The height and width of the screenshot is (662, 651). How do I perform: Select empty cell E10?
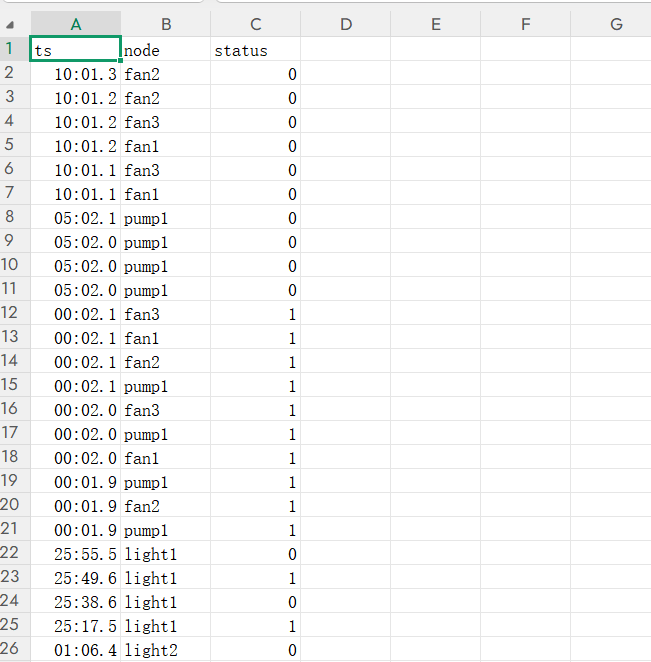[x=436, y=266]
